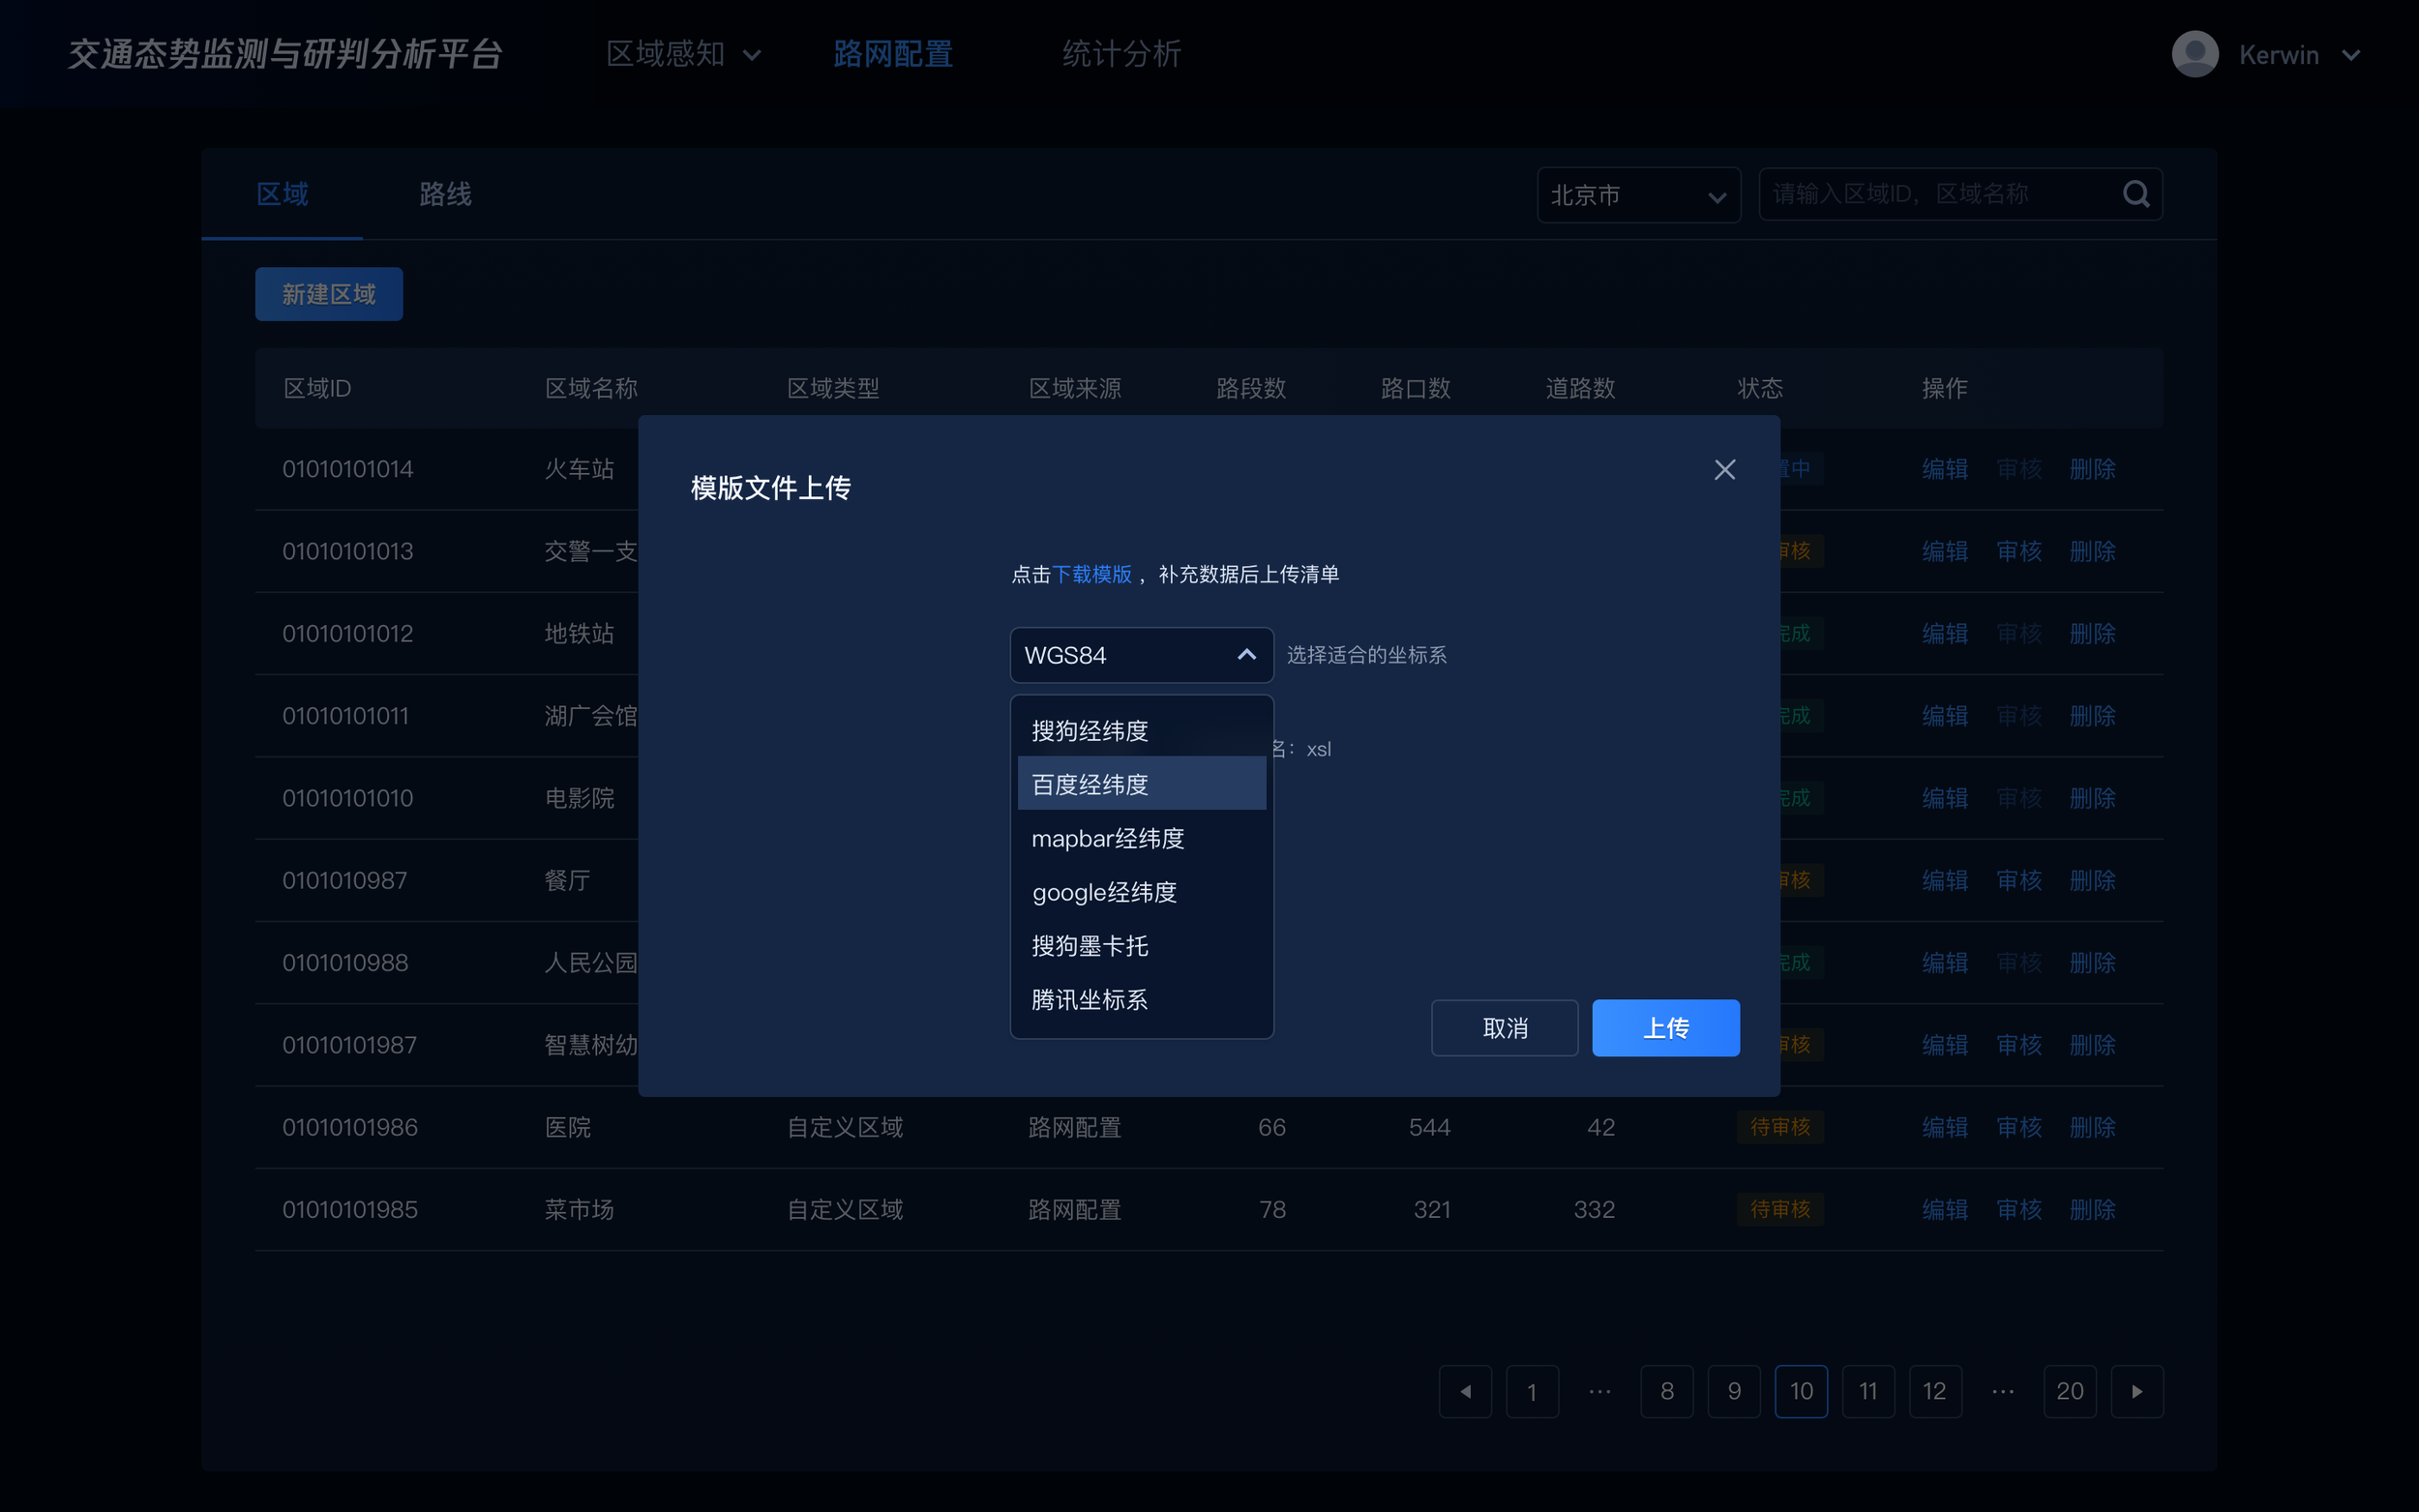Go to the previous page using the arrow
The image size is (2419, 1512).
pos(1465,1391)
